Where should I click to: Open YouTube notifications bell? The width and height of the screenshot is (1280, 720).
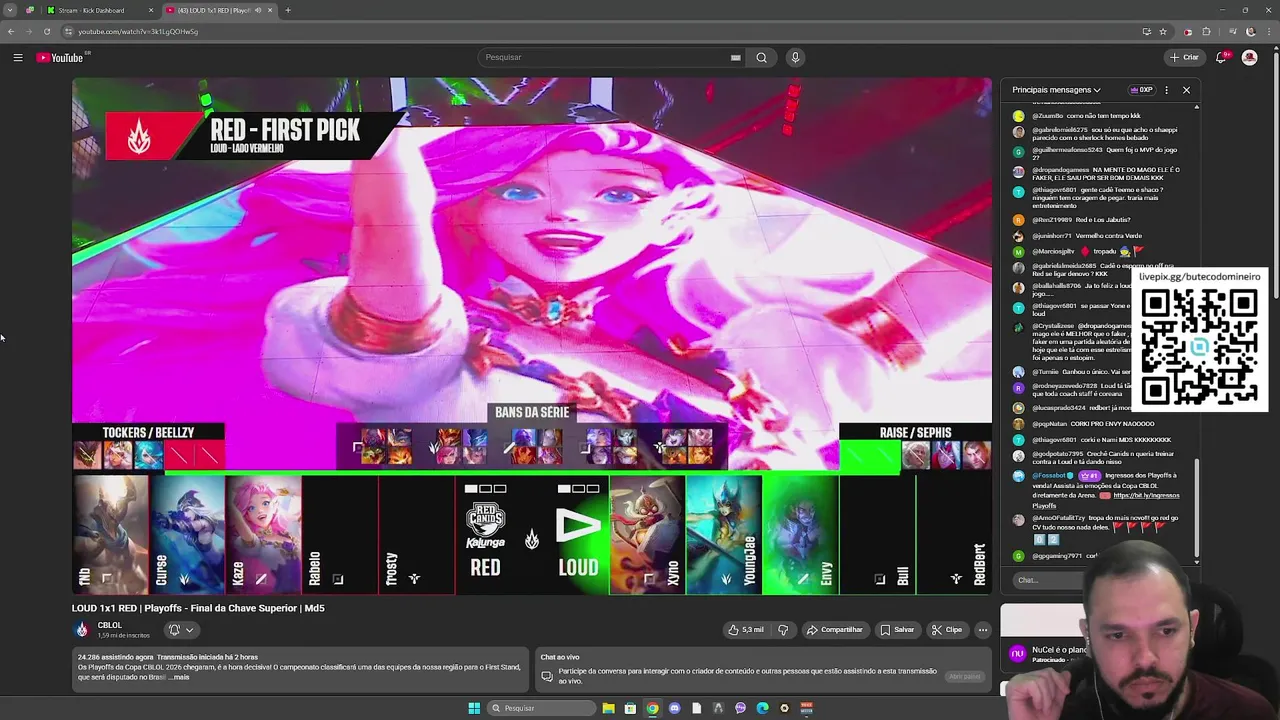(x=1221, y=57)
